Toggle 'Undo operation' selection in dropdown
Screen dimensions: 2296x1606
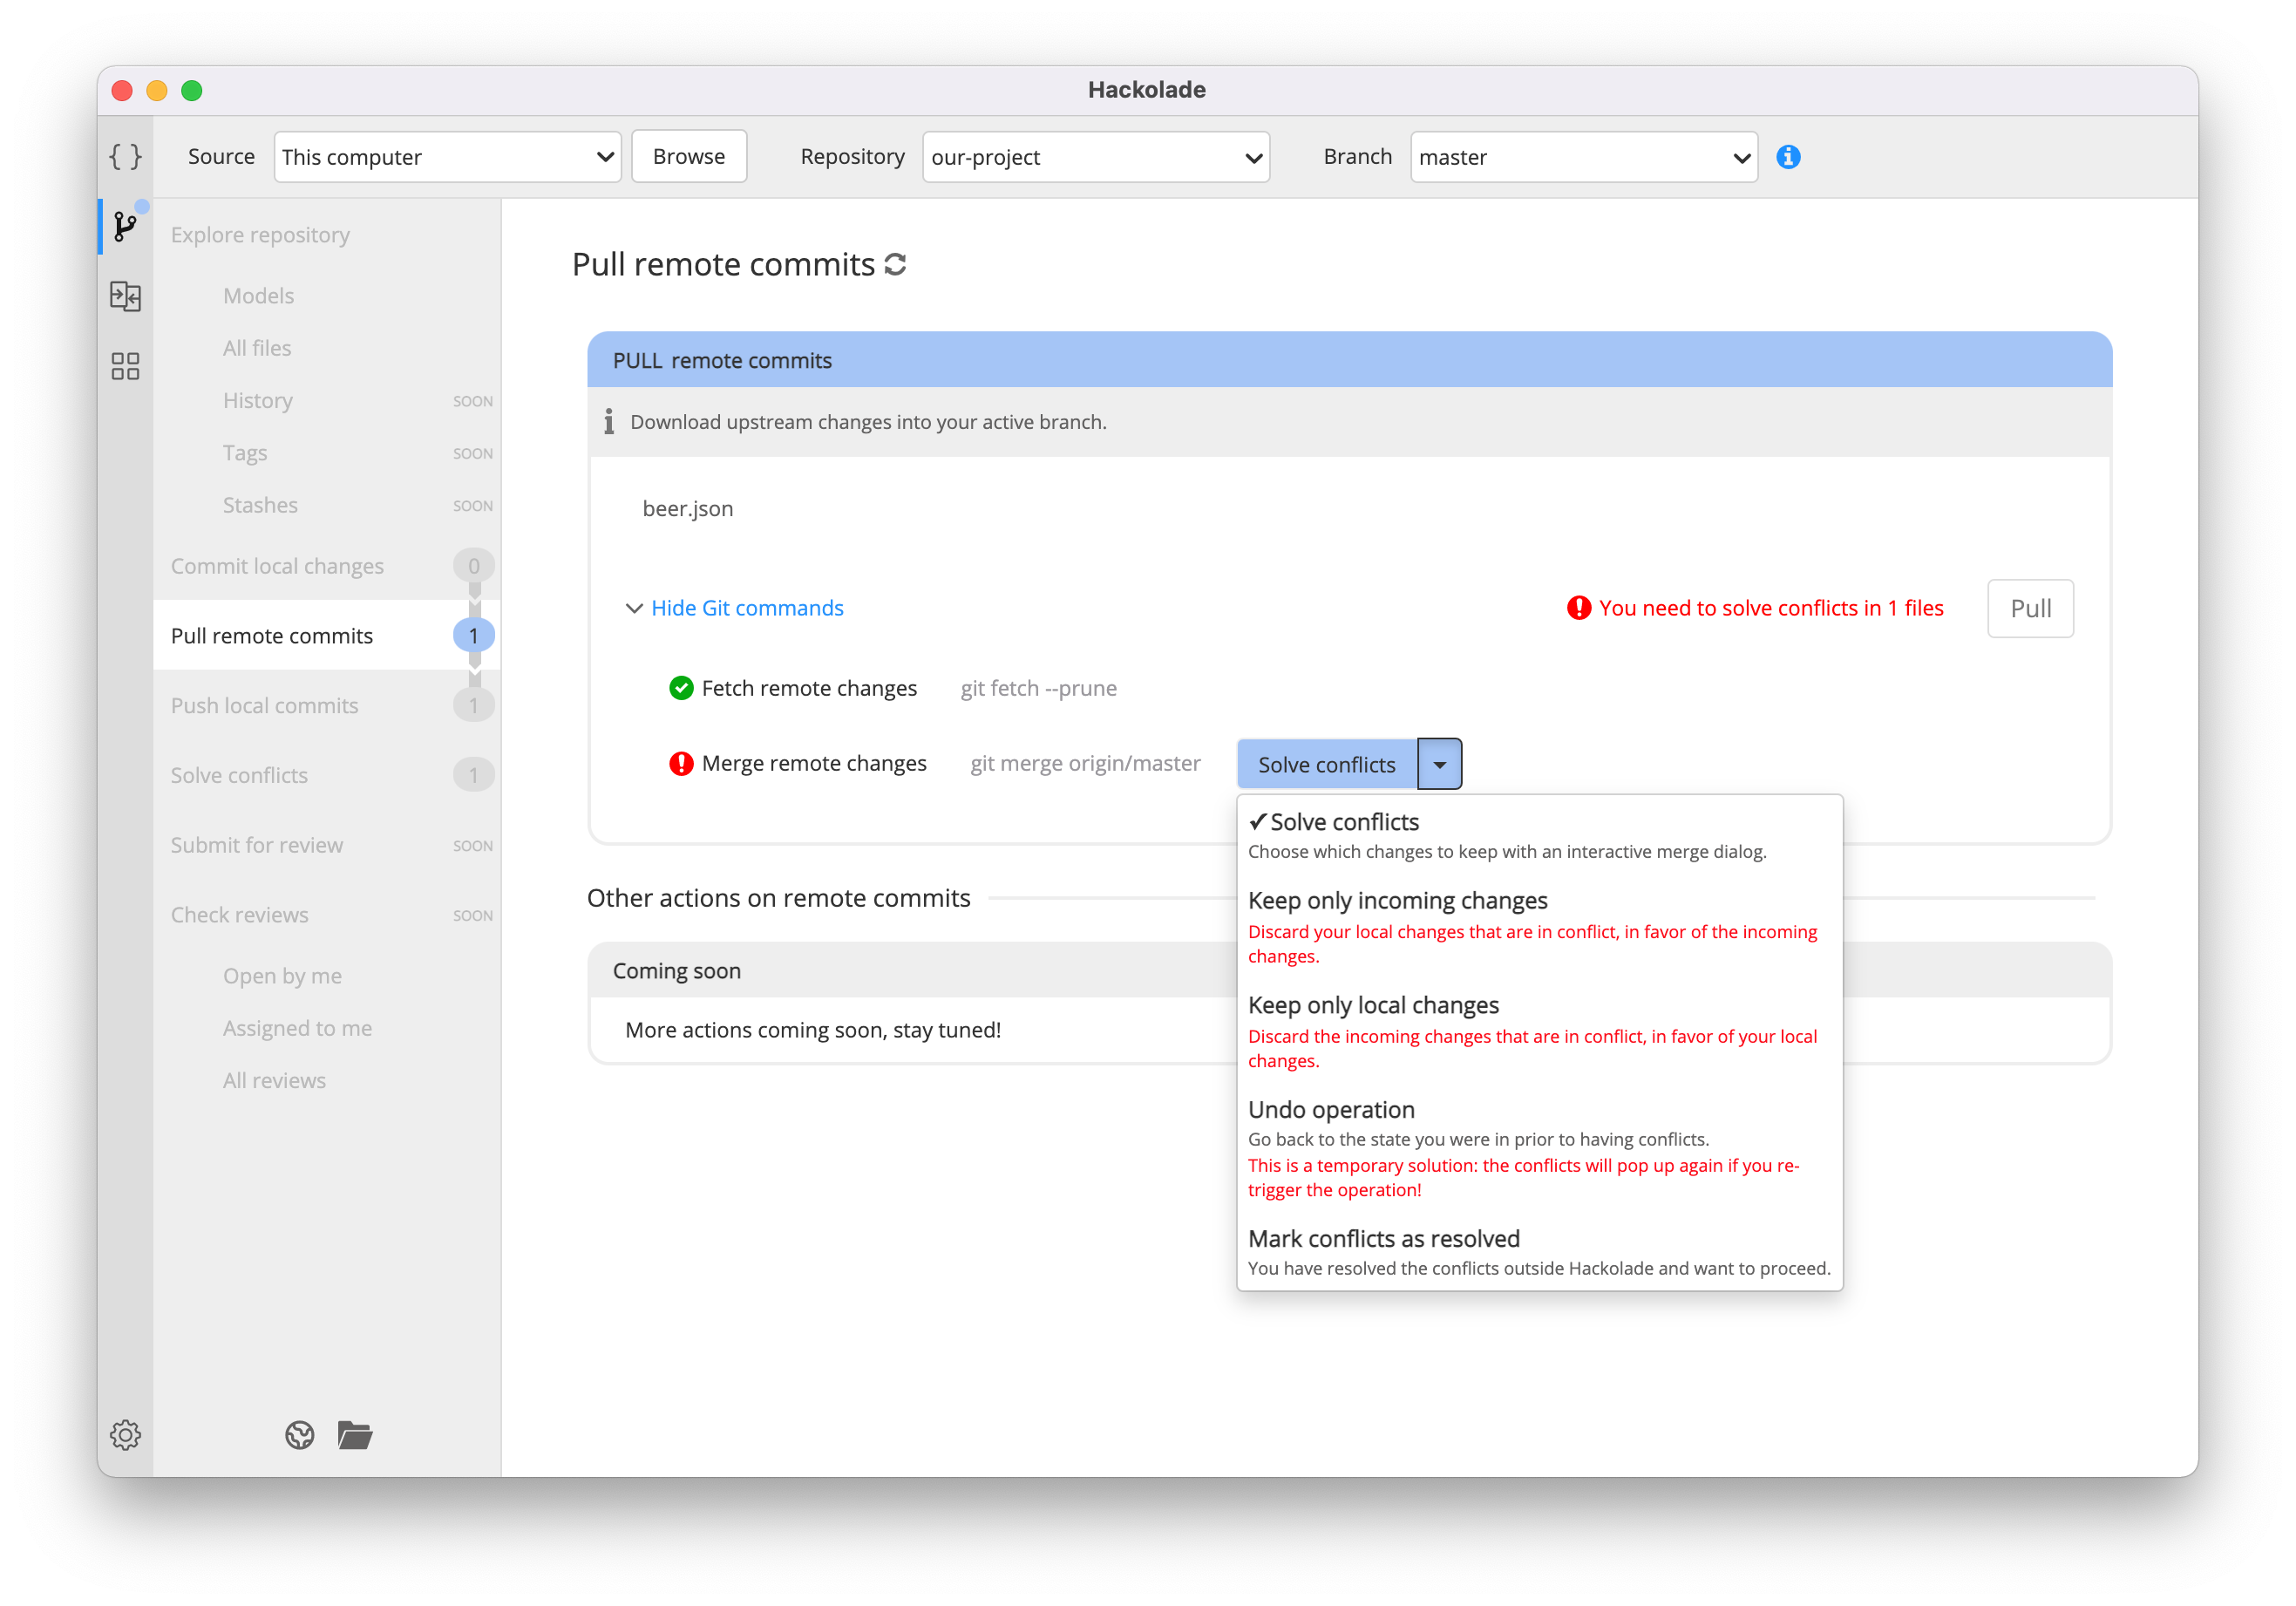pos(1333,1108)
